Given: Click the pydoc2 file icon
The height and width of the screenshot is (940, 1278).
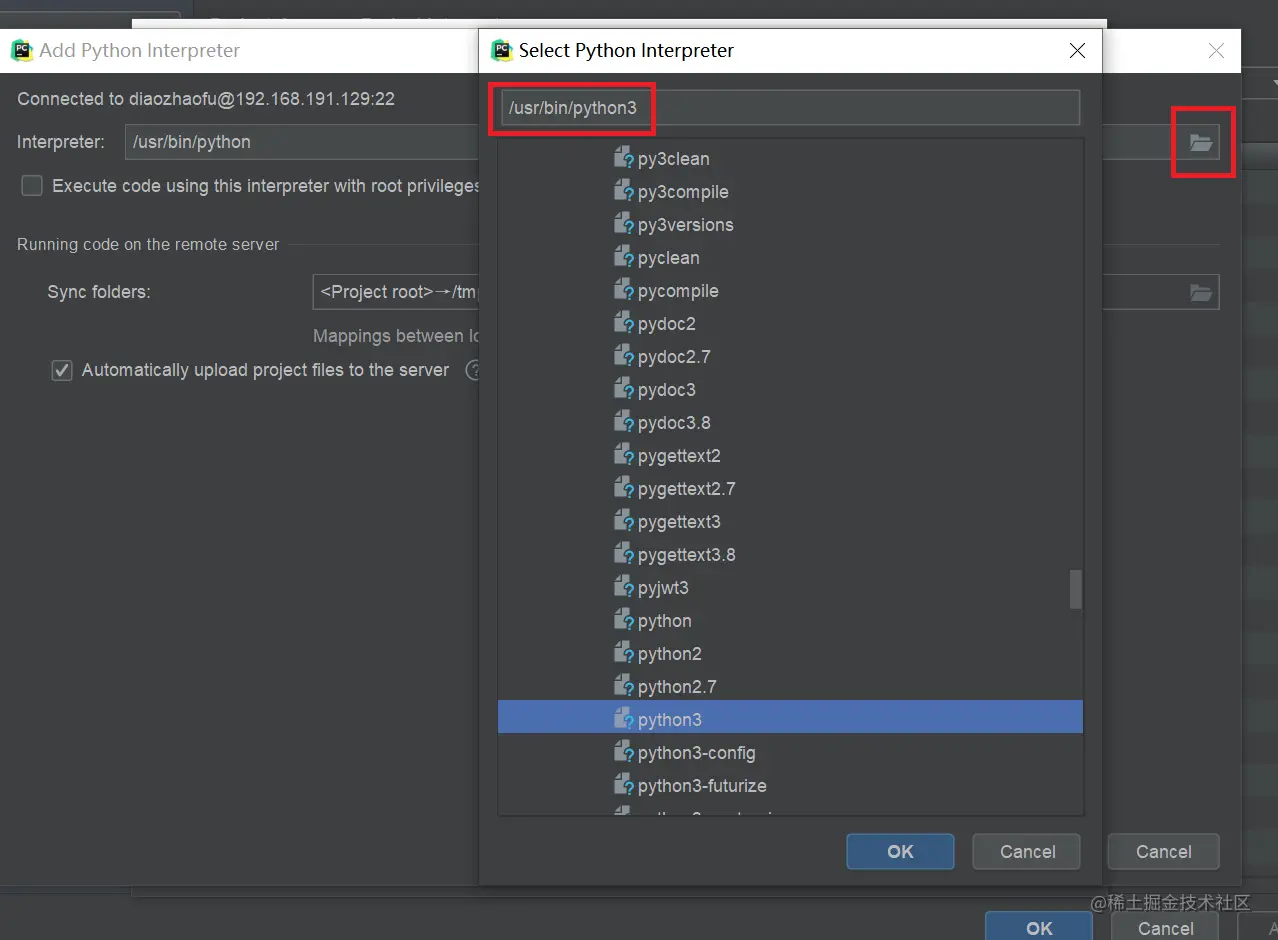Looking at the screenshot, I should point(623,323).
